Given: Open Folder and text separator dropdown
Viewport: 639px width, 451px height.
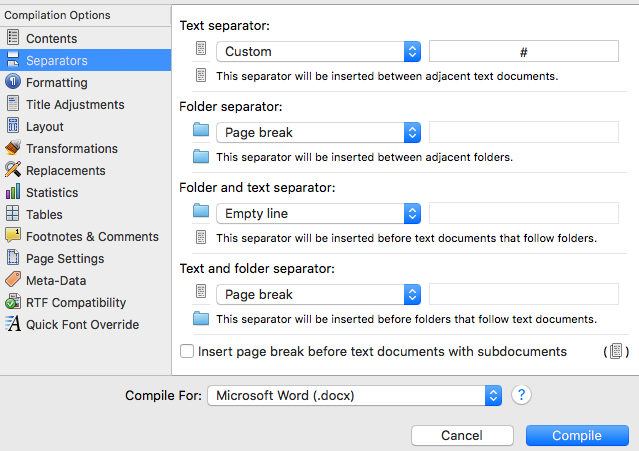Looking at the screenshot, I should coord(318,213).
